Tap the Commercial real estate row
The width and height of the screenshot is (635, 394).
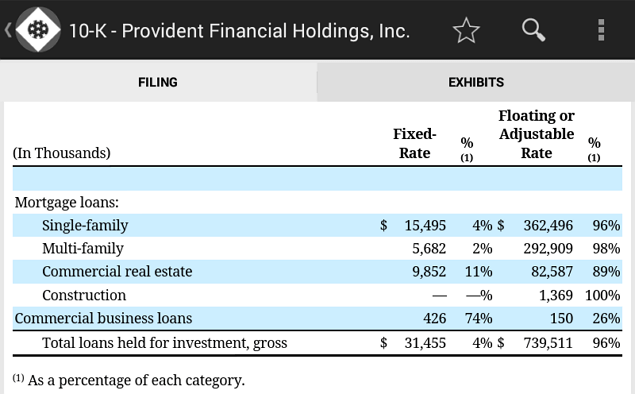(x=317, y=271)
